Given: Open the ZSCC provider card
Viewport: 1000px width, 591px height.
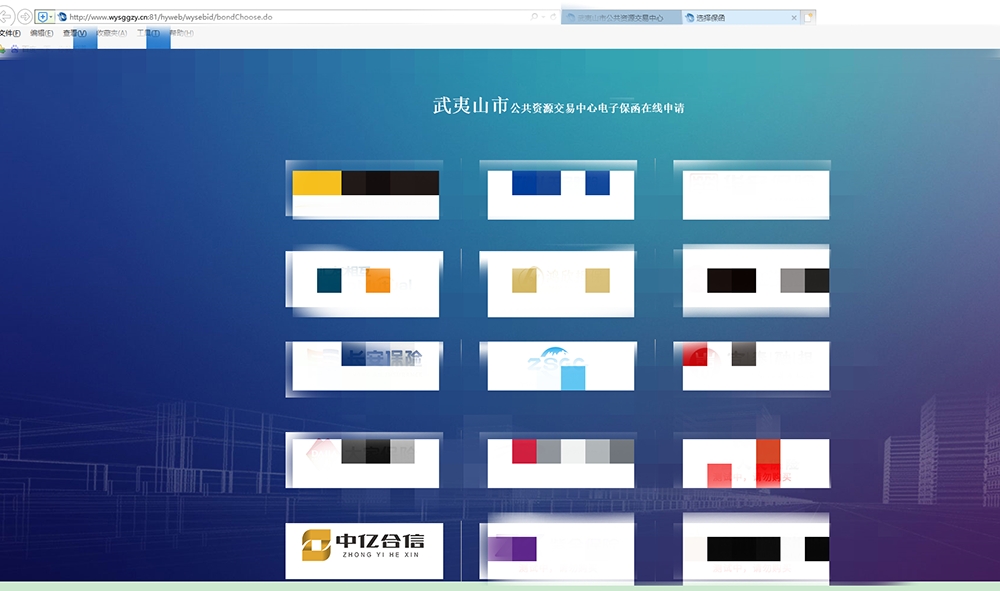Looking at the screenshot, I should point(560,367).
